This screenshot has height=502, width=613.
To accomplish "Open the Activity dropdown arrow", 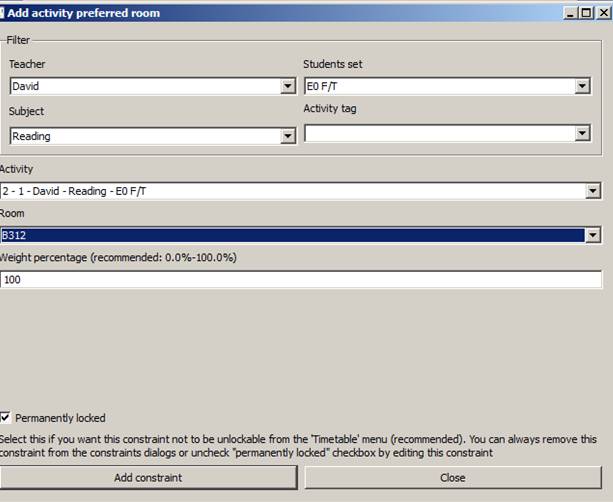I will [x=594, y=190].
